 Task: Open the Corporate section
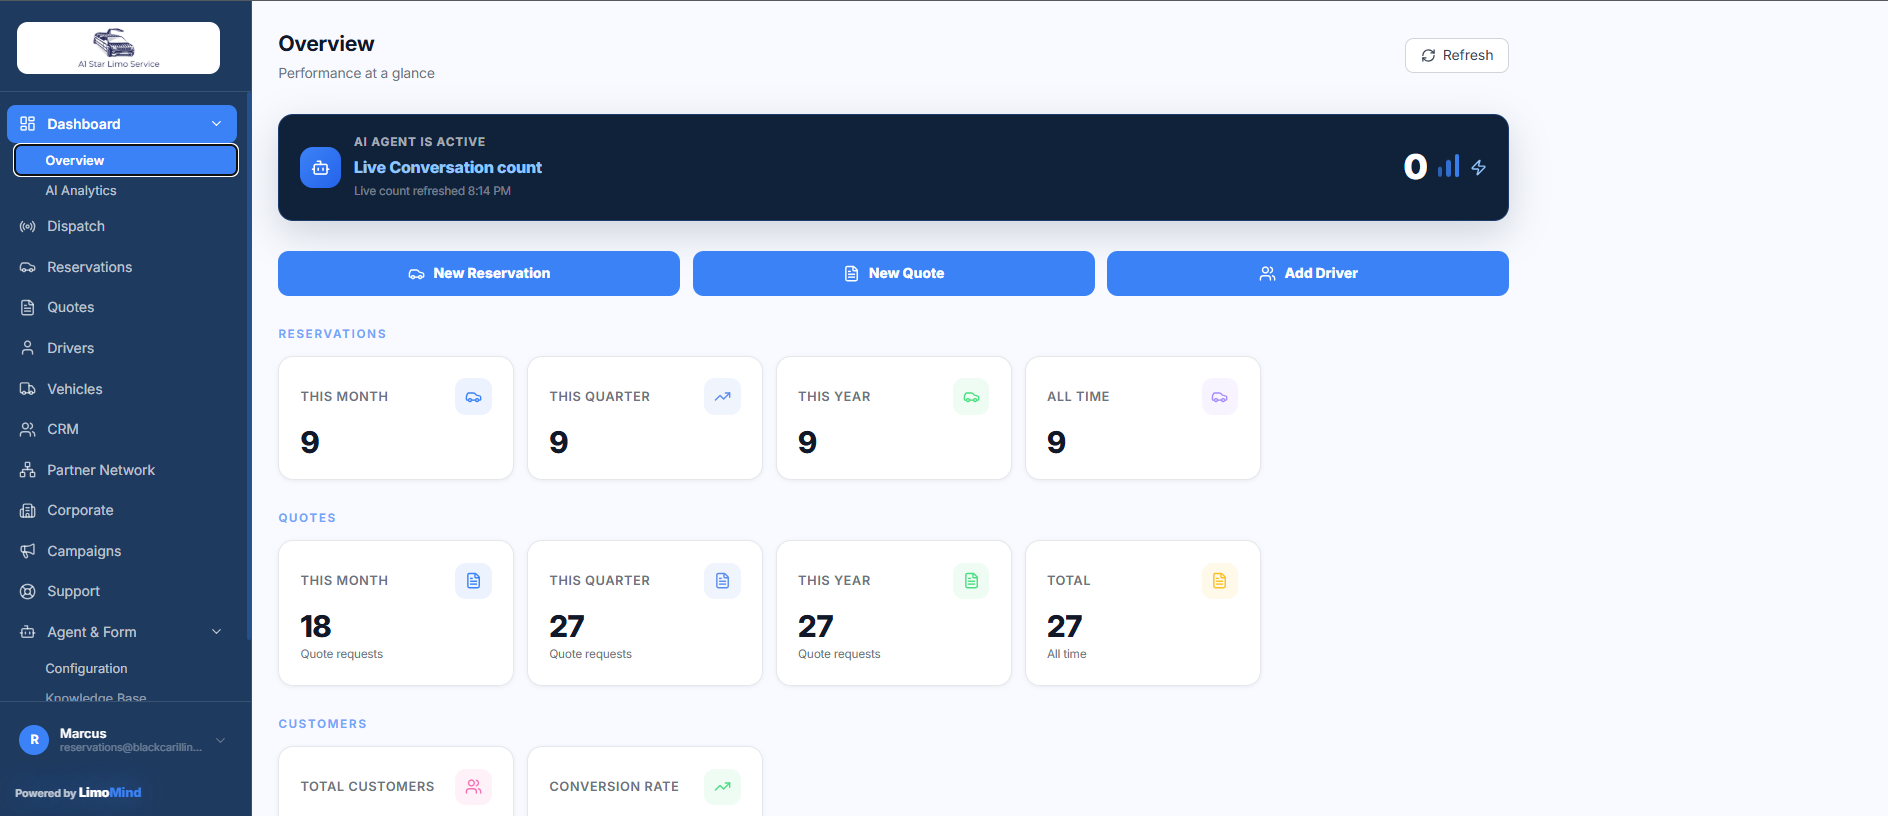tap(80, 510)
